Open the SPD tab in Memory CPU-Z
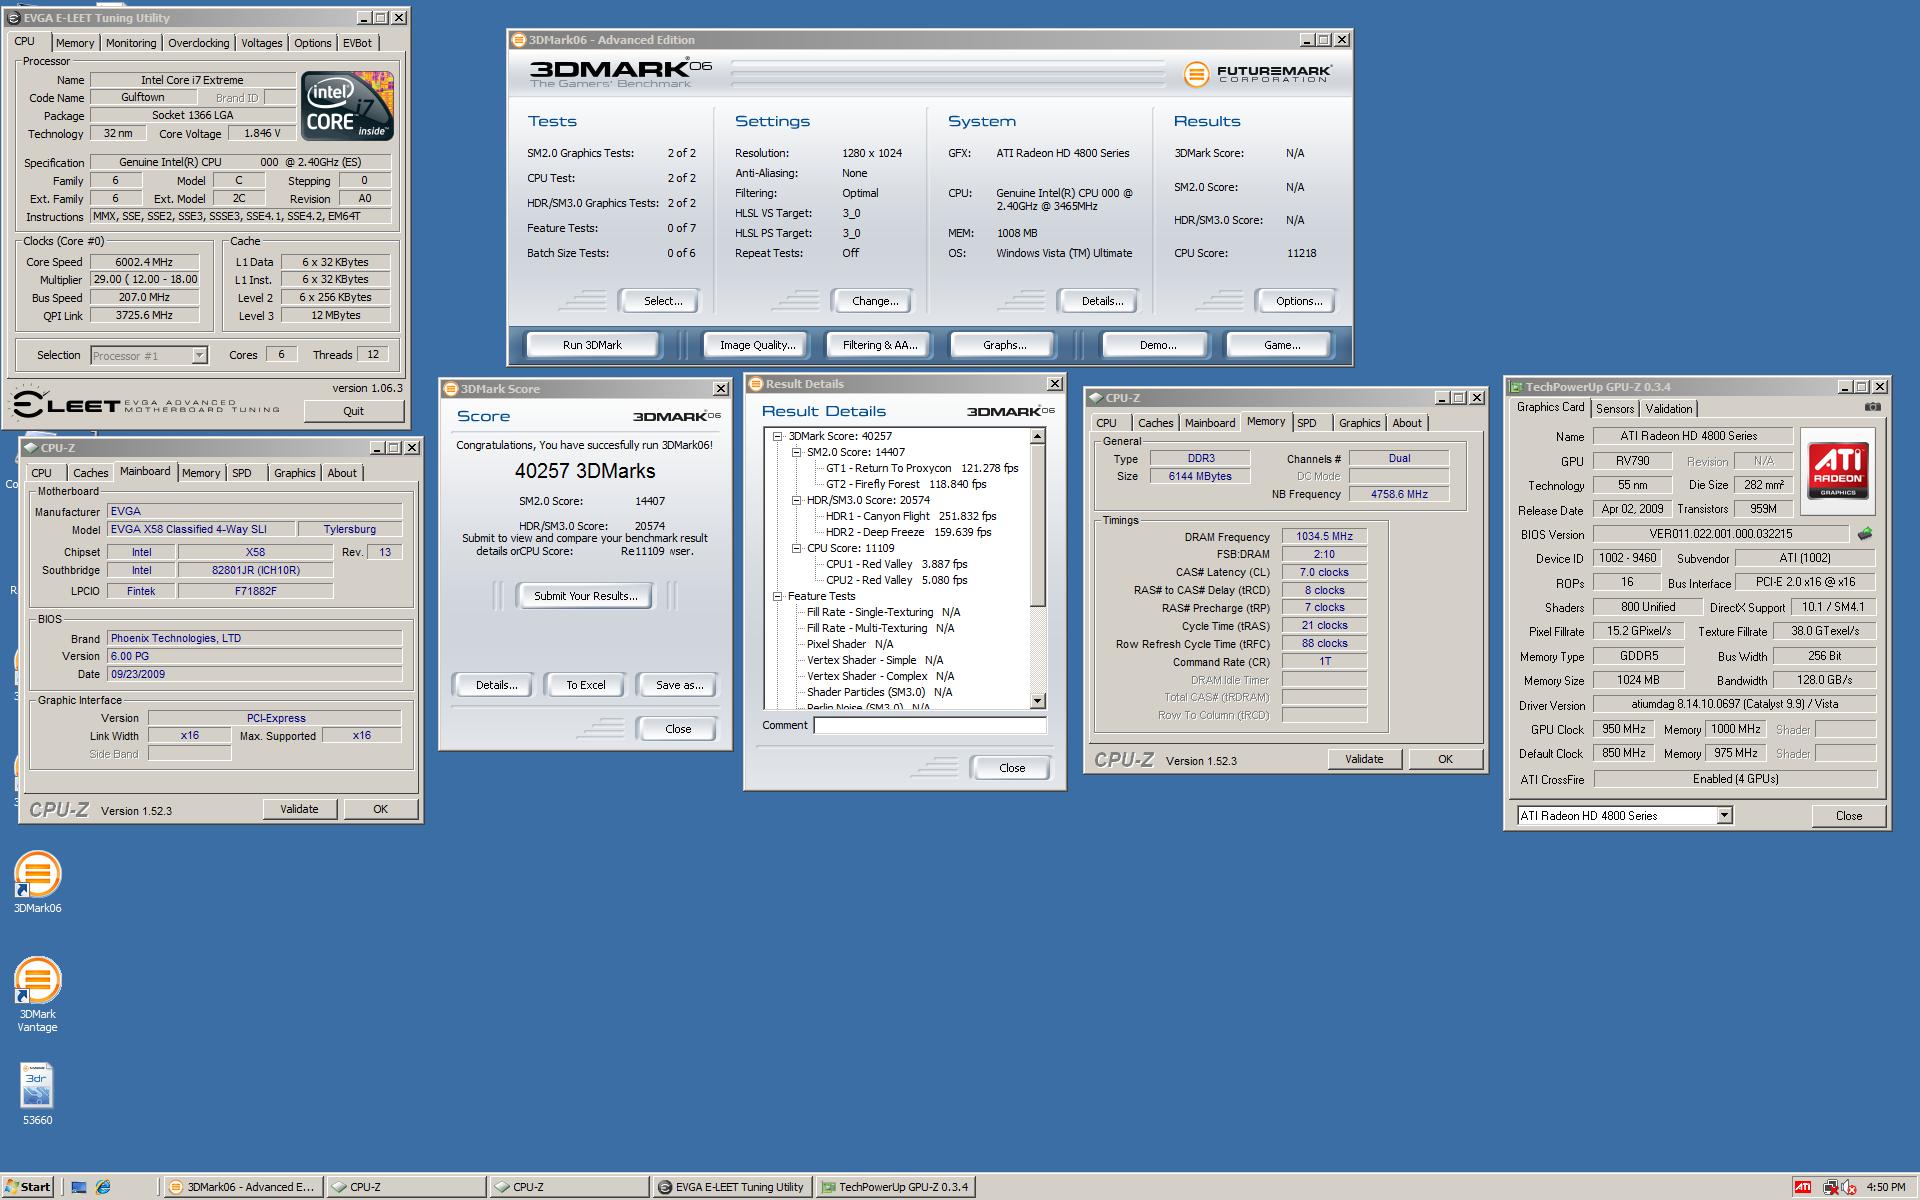The height and width of the screenshot is (1200, 1920). click(x=1307, y=423)
